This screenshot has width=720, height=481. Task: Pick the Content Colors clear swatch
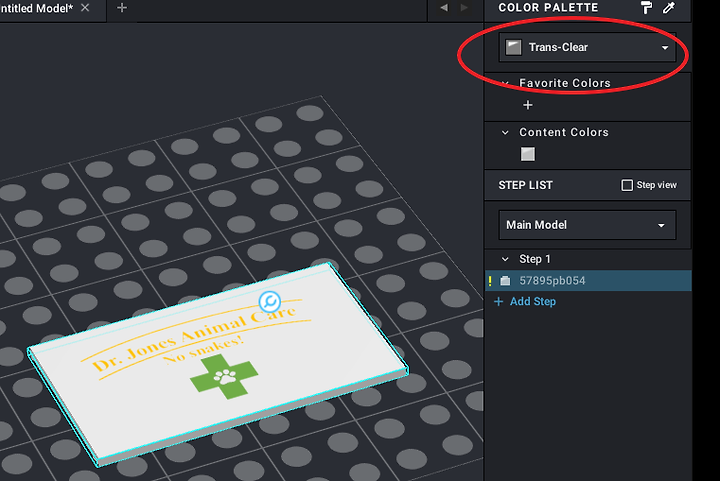pyautogui.click(x=528, y=154)
